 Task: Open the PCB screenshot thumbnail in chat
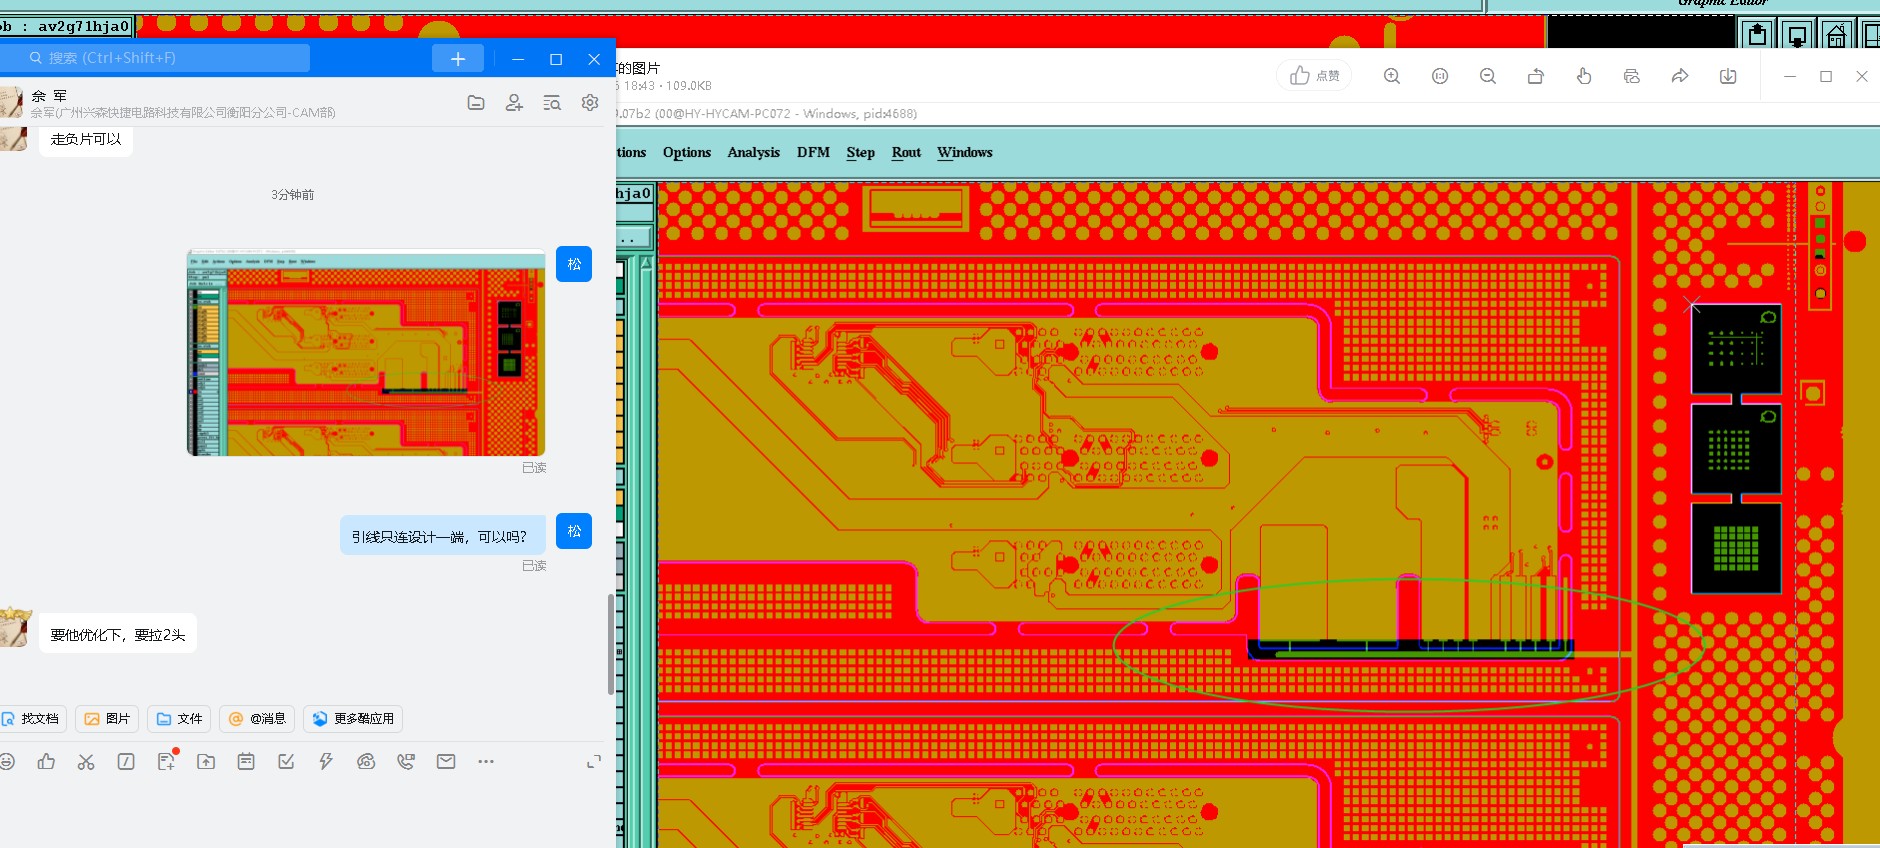(x=366, y=353)
